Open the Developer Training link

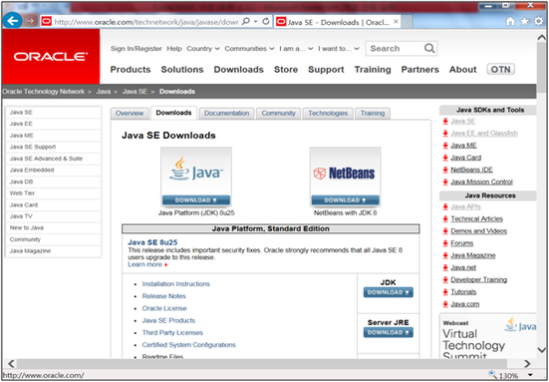tap(479, 280)
